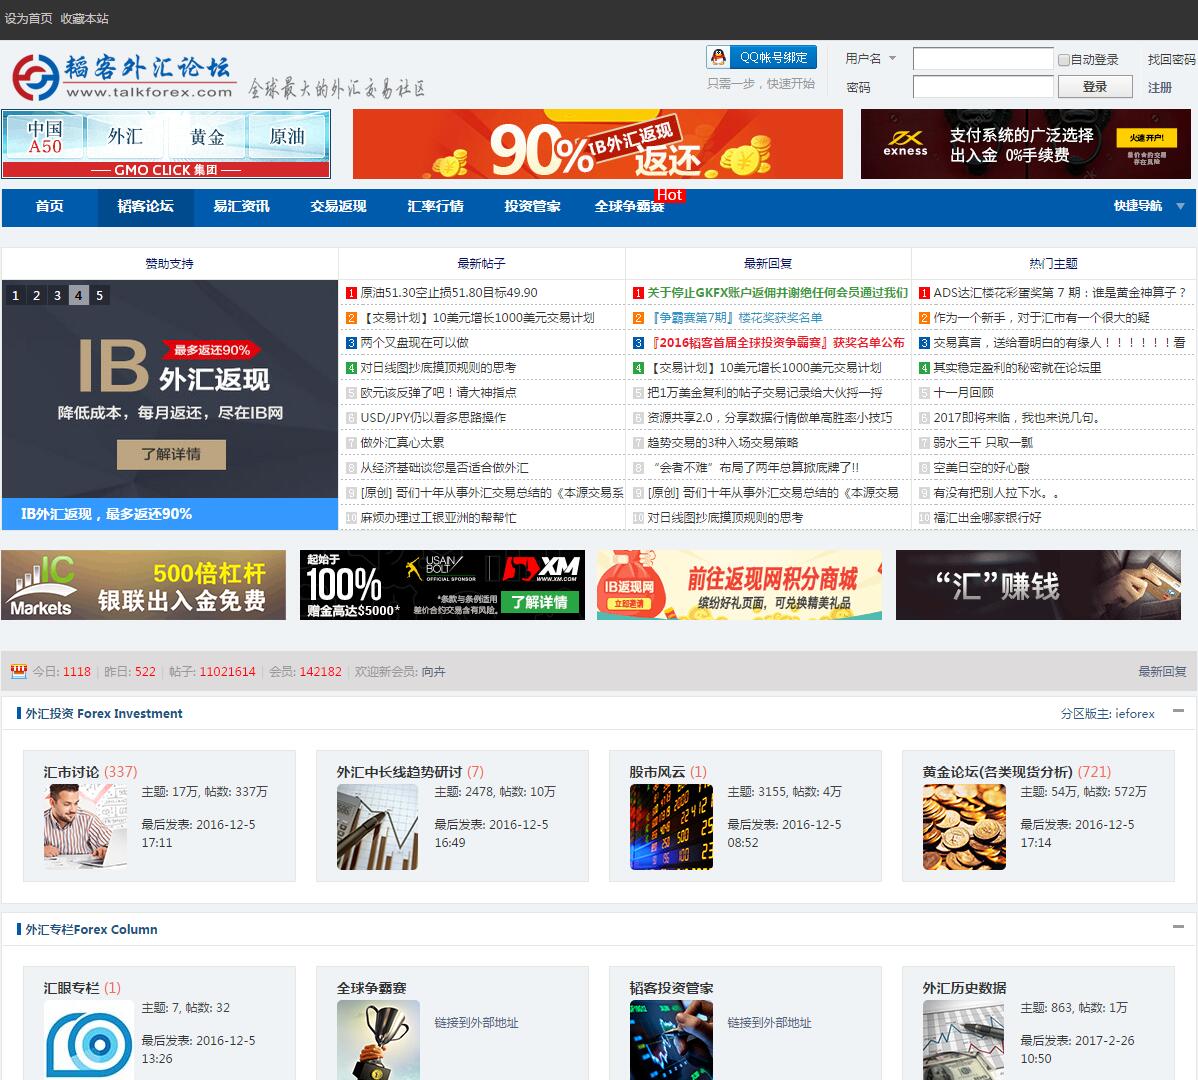The image size is (1198, 1080).
Task: Select slide number 1 in sponsor carousel
Action: pos(15,296)
